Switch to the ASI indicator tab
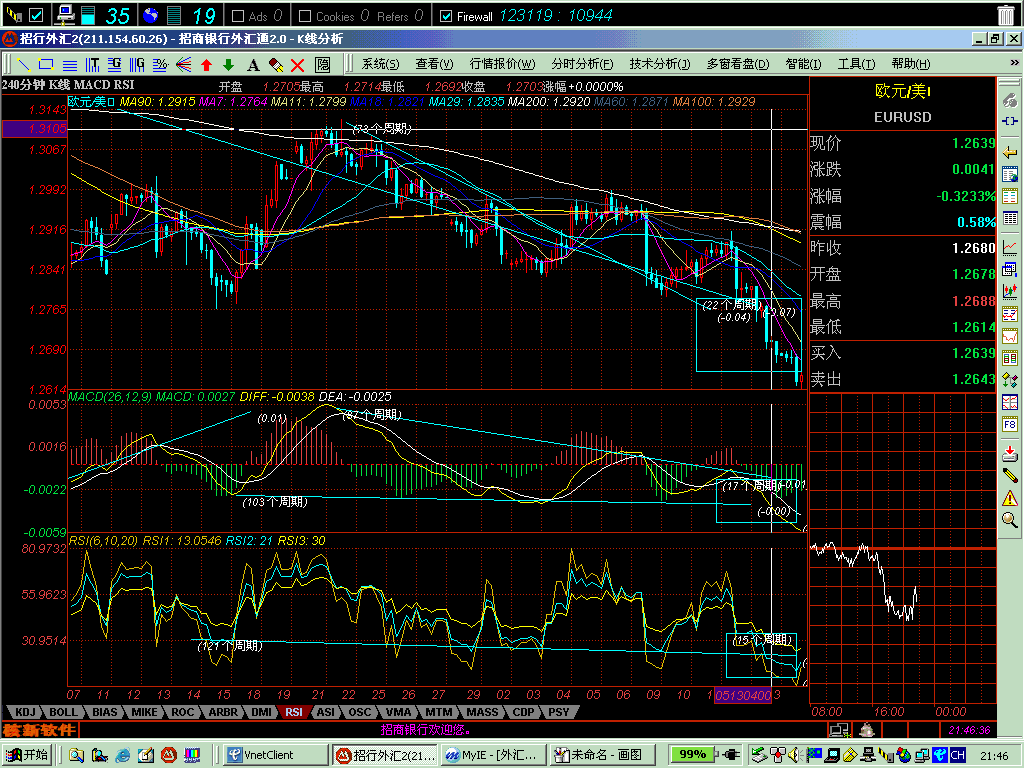The width and height of the screenshot is (1024, 768). point(326,712)
